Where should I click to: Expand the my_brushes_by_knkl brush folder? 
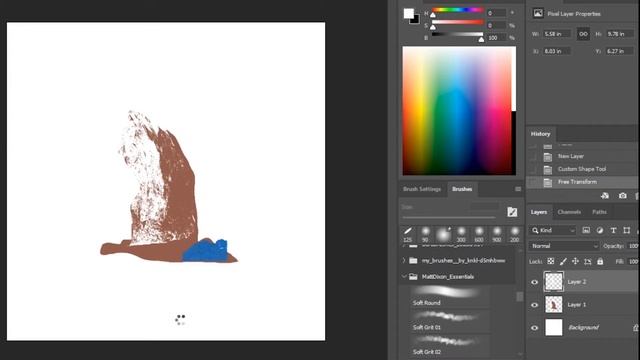pos(404,260)
